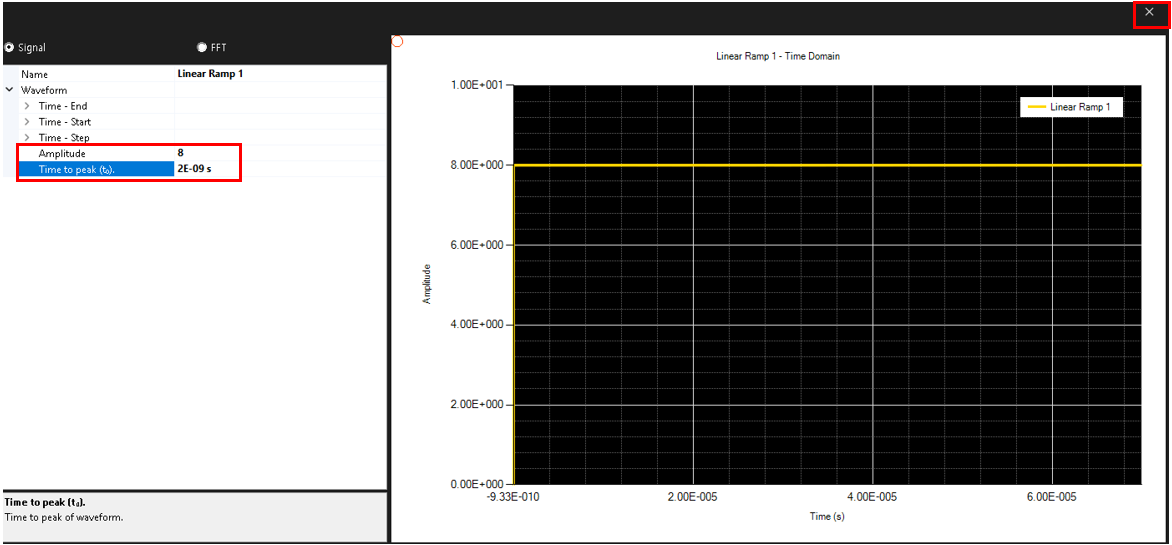Click the Amplitude value field showing 8

[207, 153]
